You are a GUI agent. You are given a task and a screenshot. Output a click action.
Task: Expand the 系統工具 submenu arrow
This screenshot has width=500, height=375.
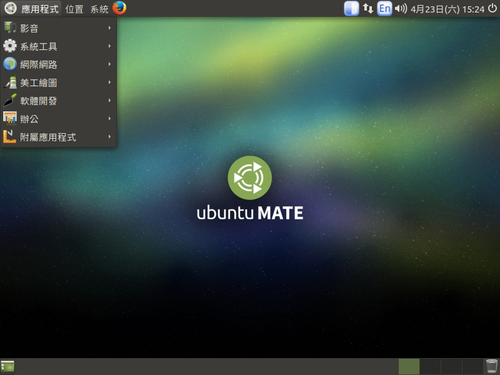pyautogui.click(x=109, y=46)
